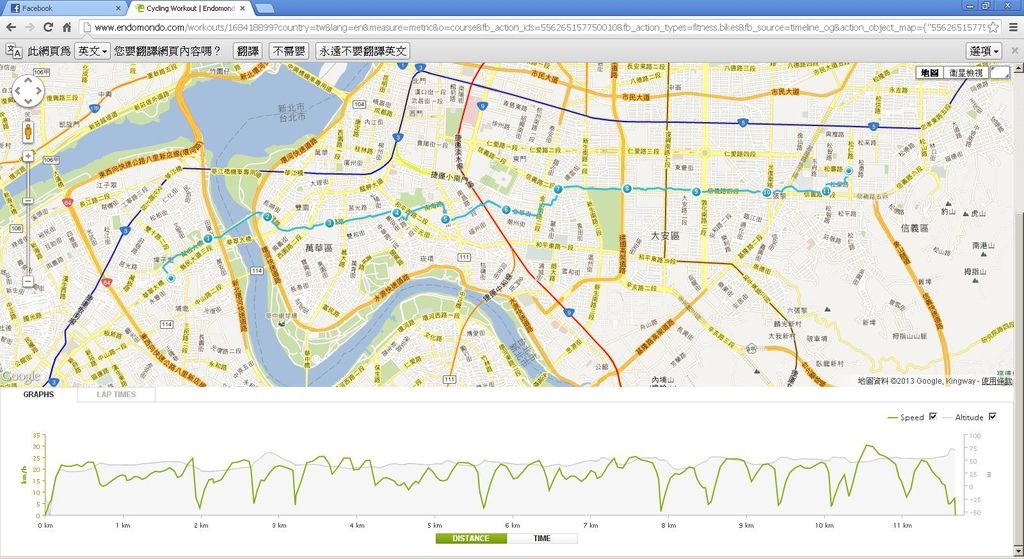Click route kilometer marker 7
This screenshot has width=1024, height=559.
558,189
